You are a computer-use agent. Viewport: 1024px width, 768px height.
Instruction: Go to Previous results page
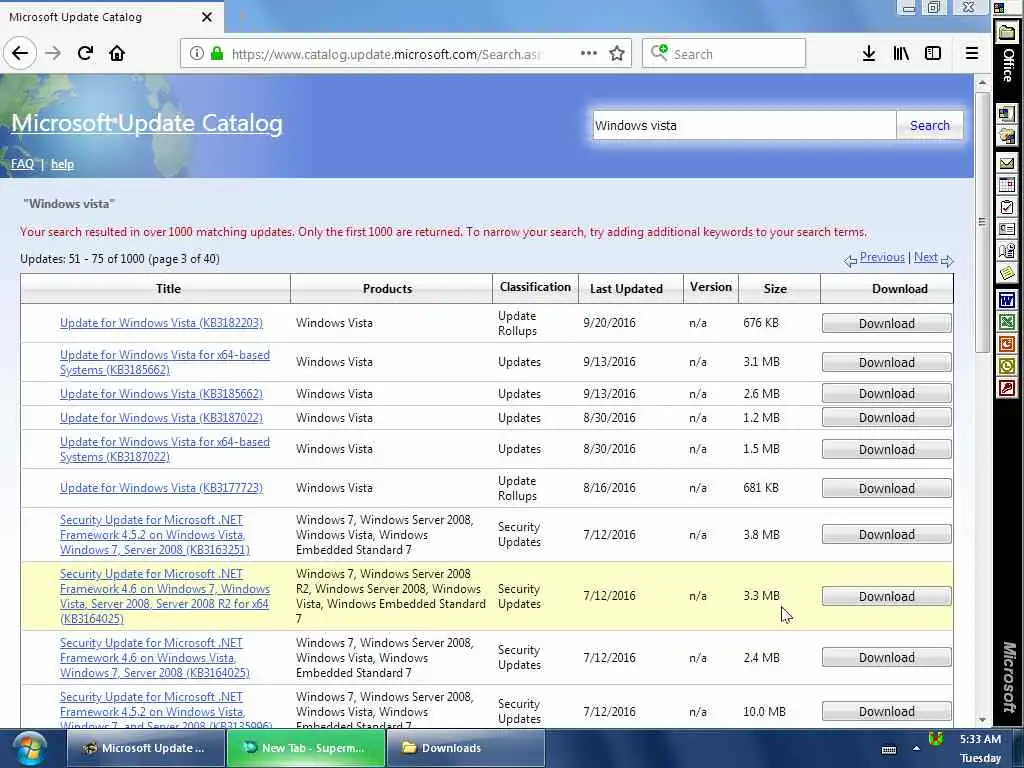(882, 257)
